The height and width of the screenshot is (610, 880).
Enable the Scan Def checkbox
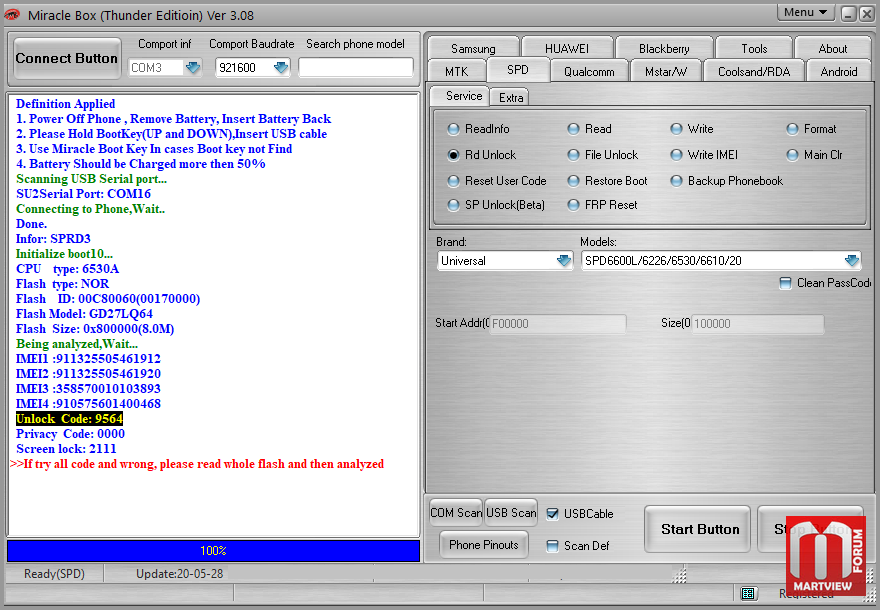click(553, 545)
